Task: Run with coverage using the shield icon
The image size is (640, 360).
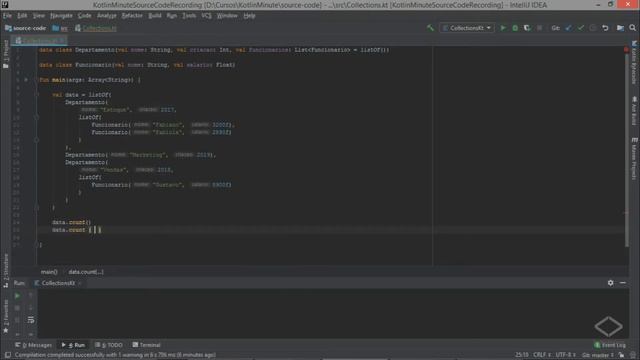Action: 527,28
